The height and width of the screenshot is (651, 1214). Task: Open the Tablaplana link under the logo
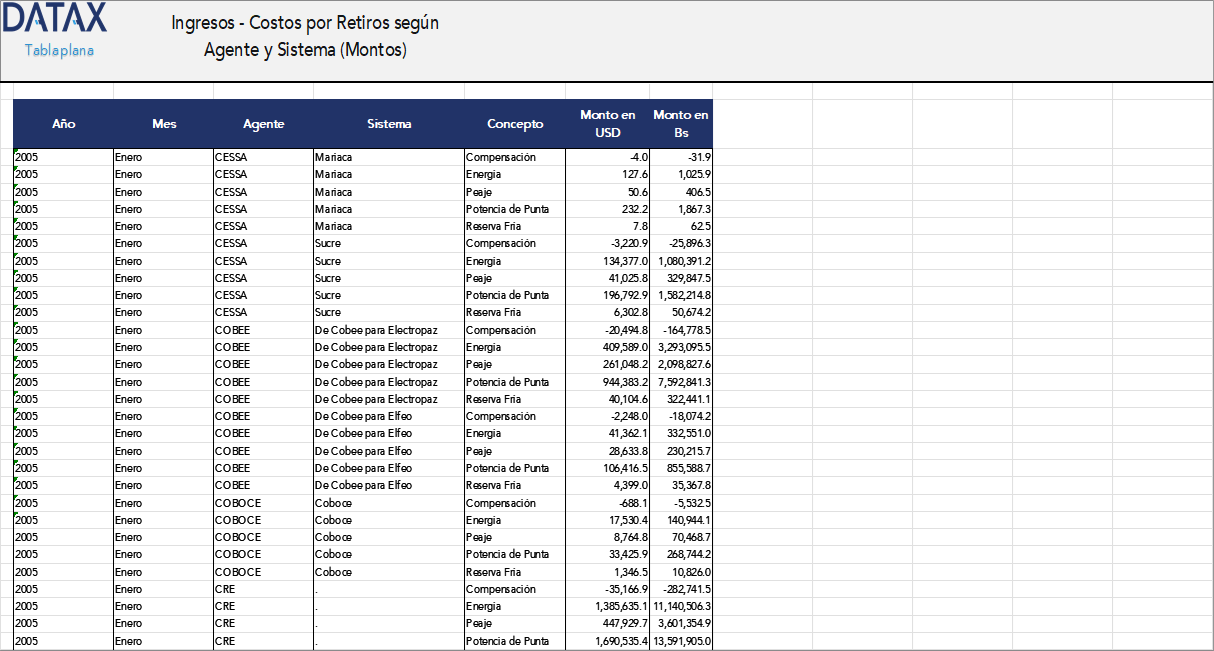59,50
